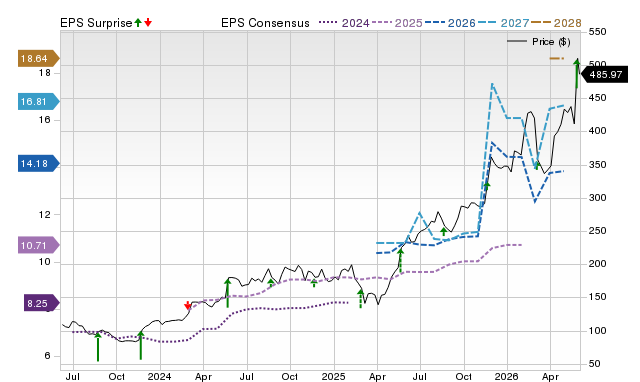This screenshot has width=640, height=382.
Task: Click the 2025 label on the time axis
Action: click(333, 376)
